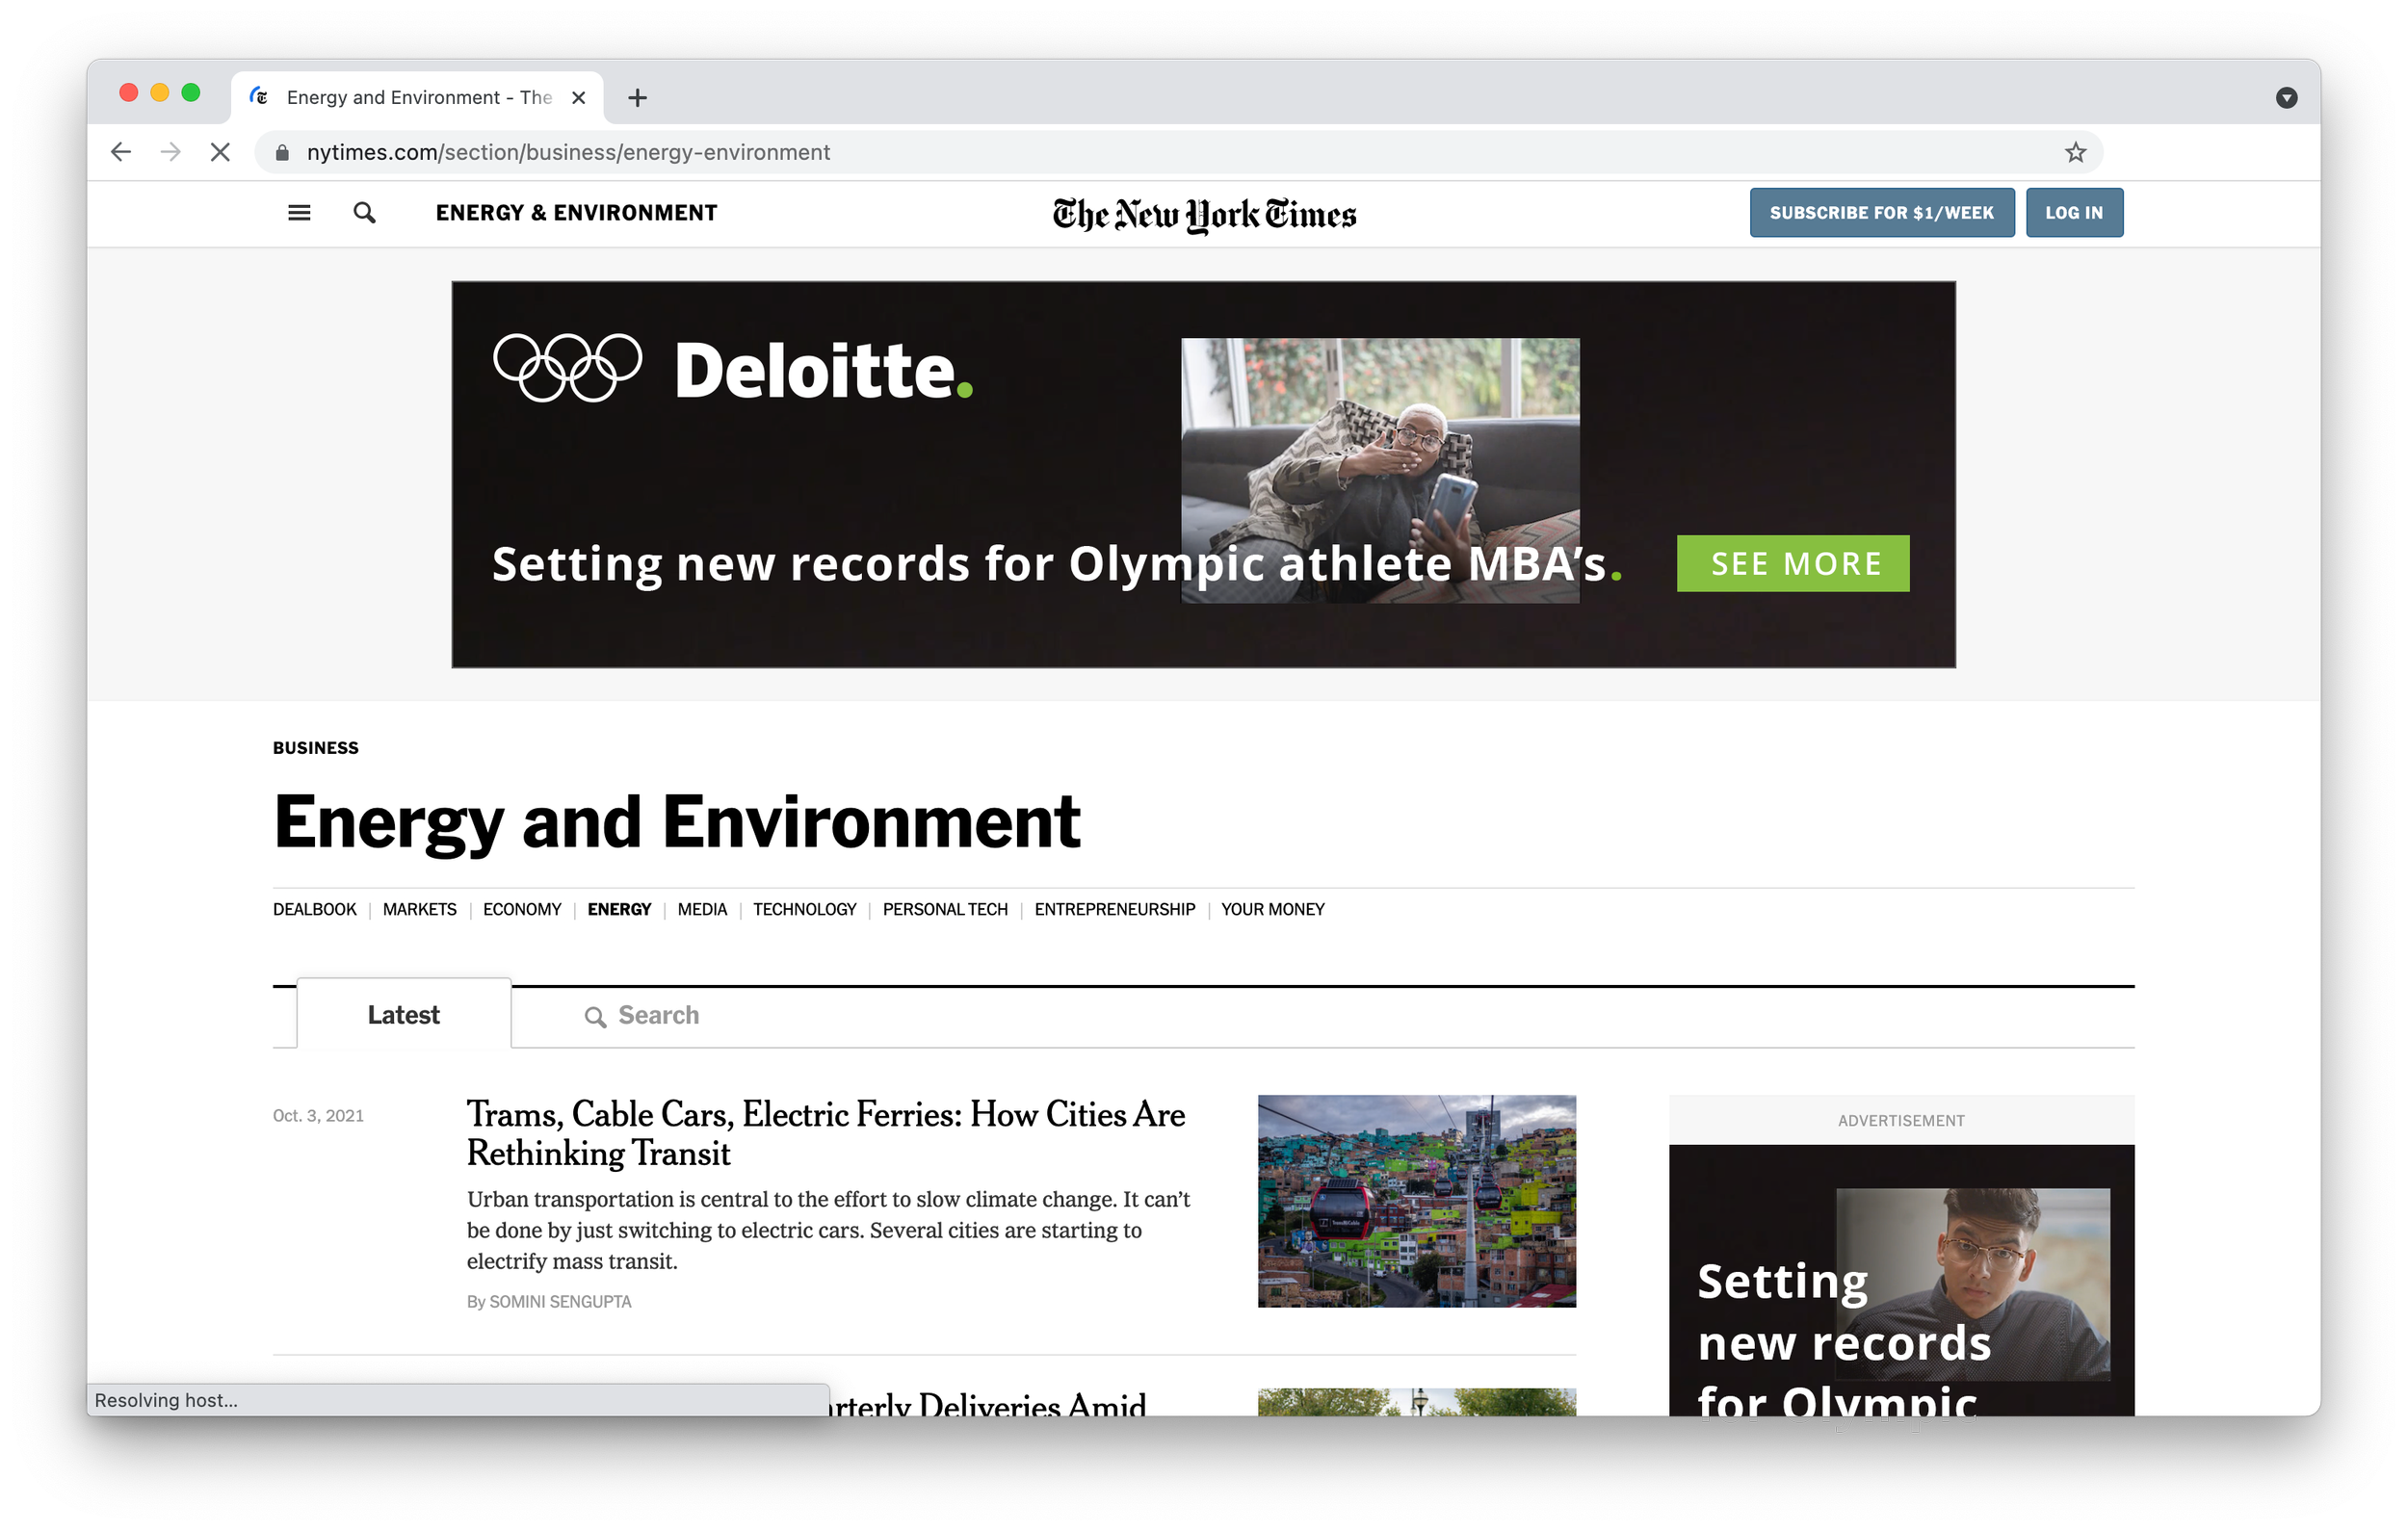The image size is (2408, 1531).
Task: Click See More on Deloitte ad
Action: [x=1792, y=564]
